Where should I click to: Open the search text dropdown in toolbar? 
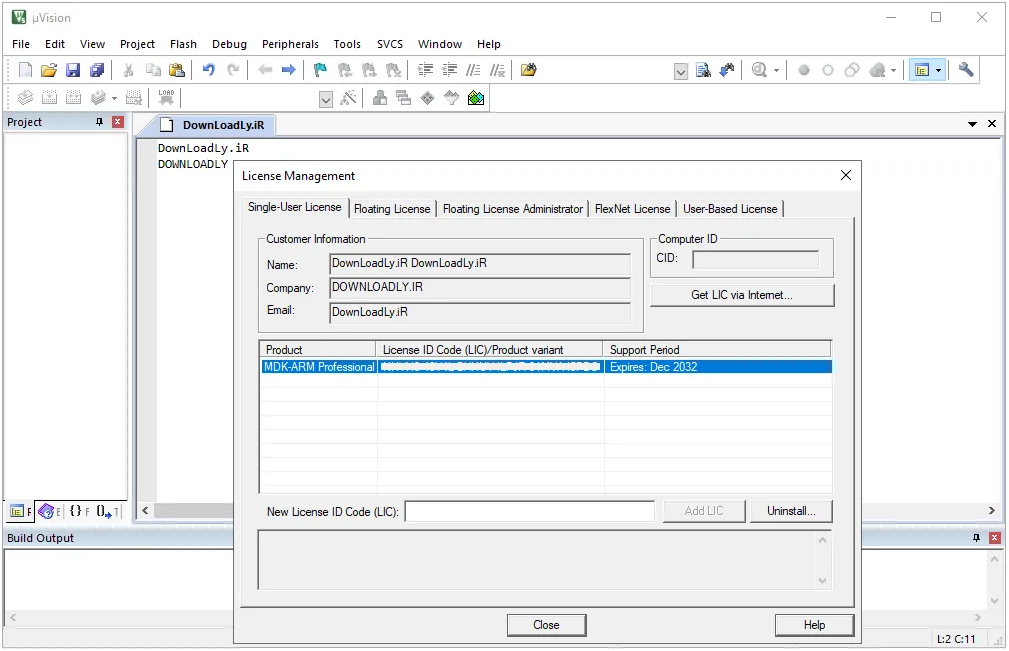tap(681, 71)
